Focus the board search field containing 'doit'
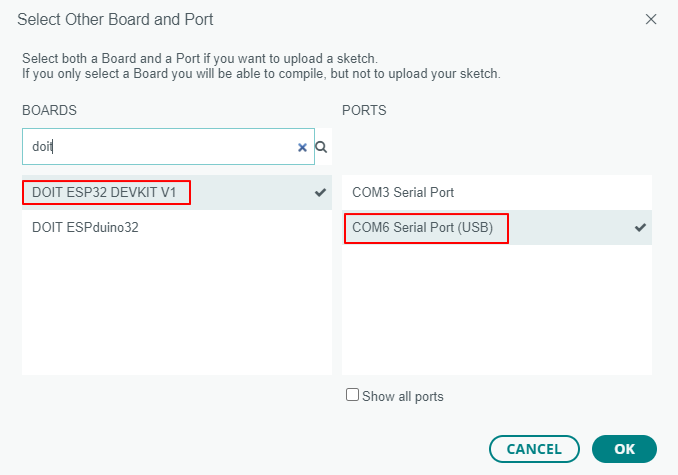 coord(168,147)
